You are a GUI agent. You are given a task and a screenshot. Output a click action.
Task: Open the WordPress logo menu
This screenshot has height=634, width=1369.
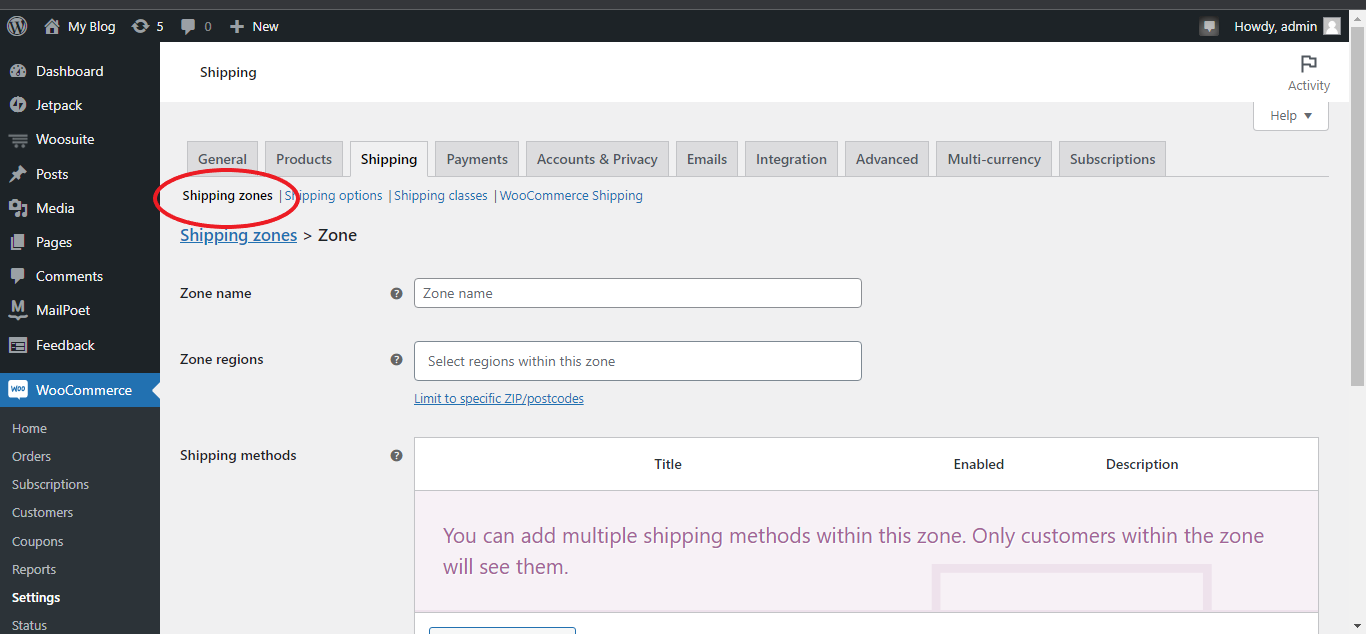(17, 26)
